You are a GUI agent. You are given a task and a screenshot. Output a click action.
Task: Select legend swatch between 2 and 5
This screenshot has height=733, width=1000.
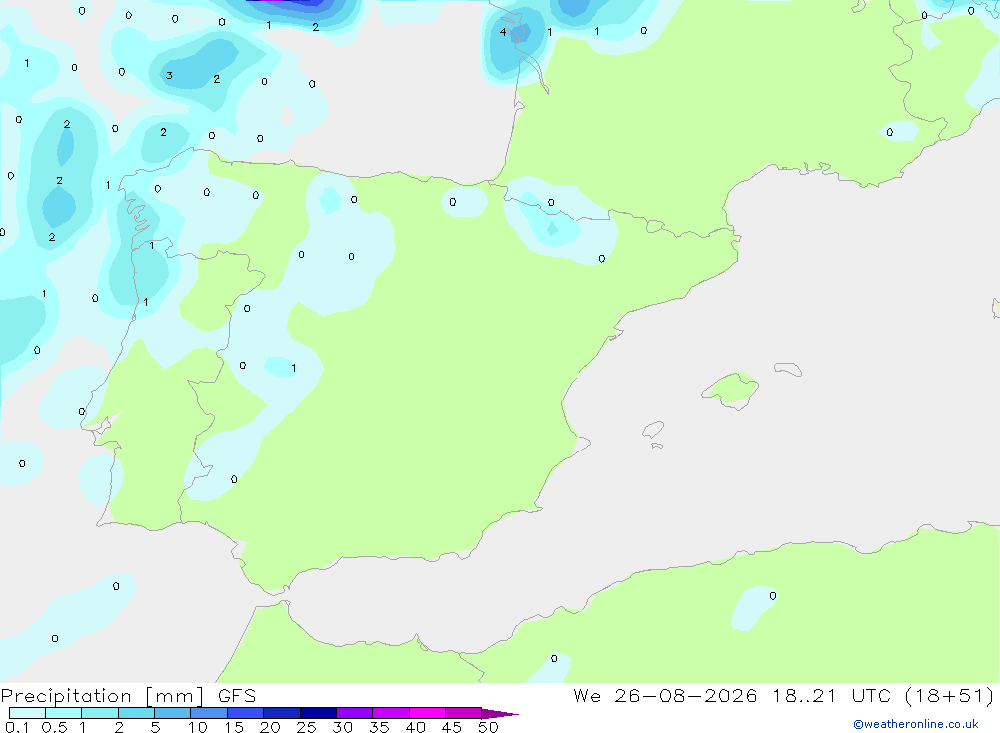(x=136, y=713)
